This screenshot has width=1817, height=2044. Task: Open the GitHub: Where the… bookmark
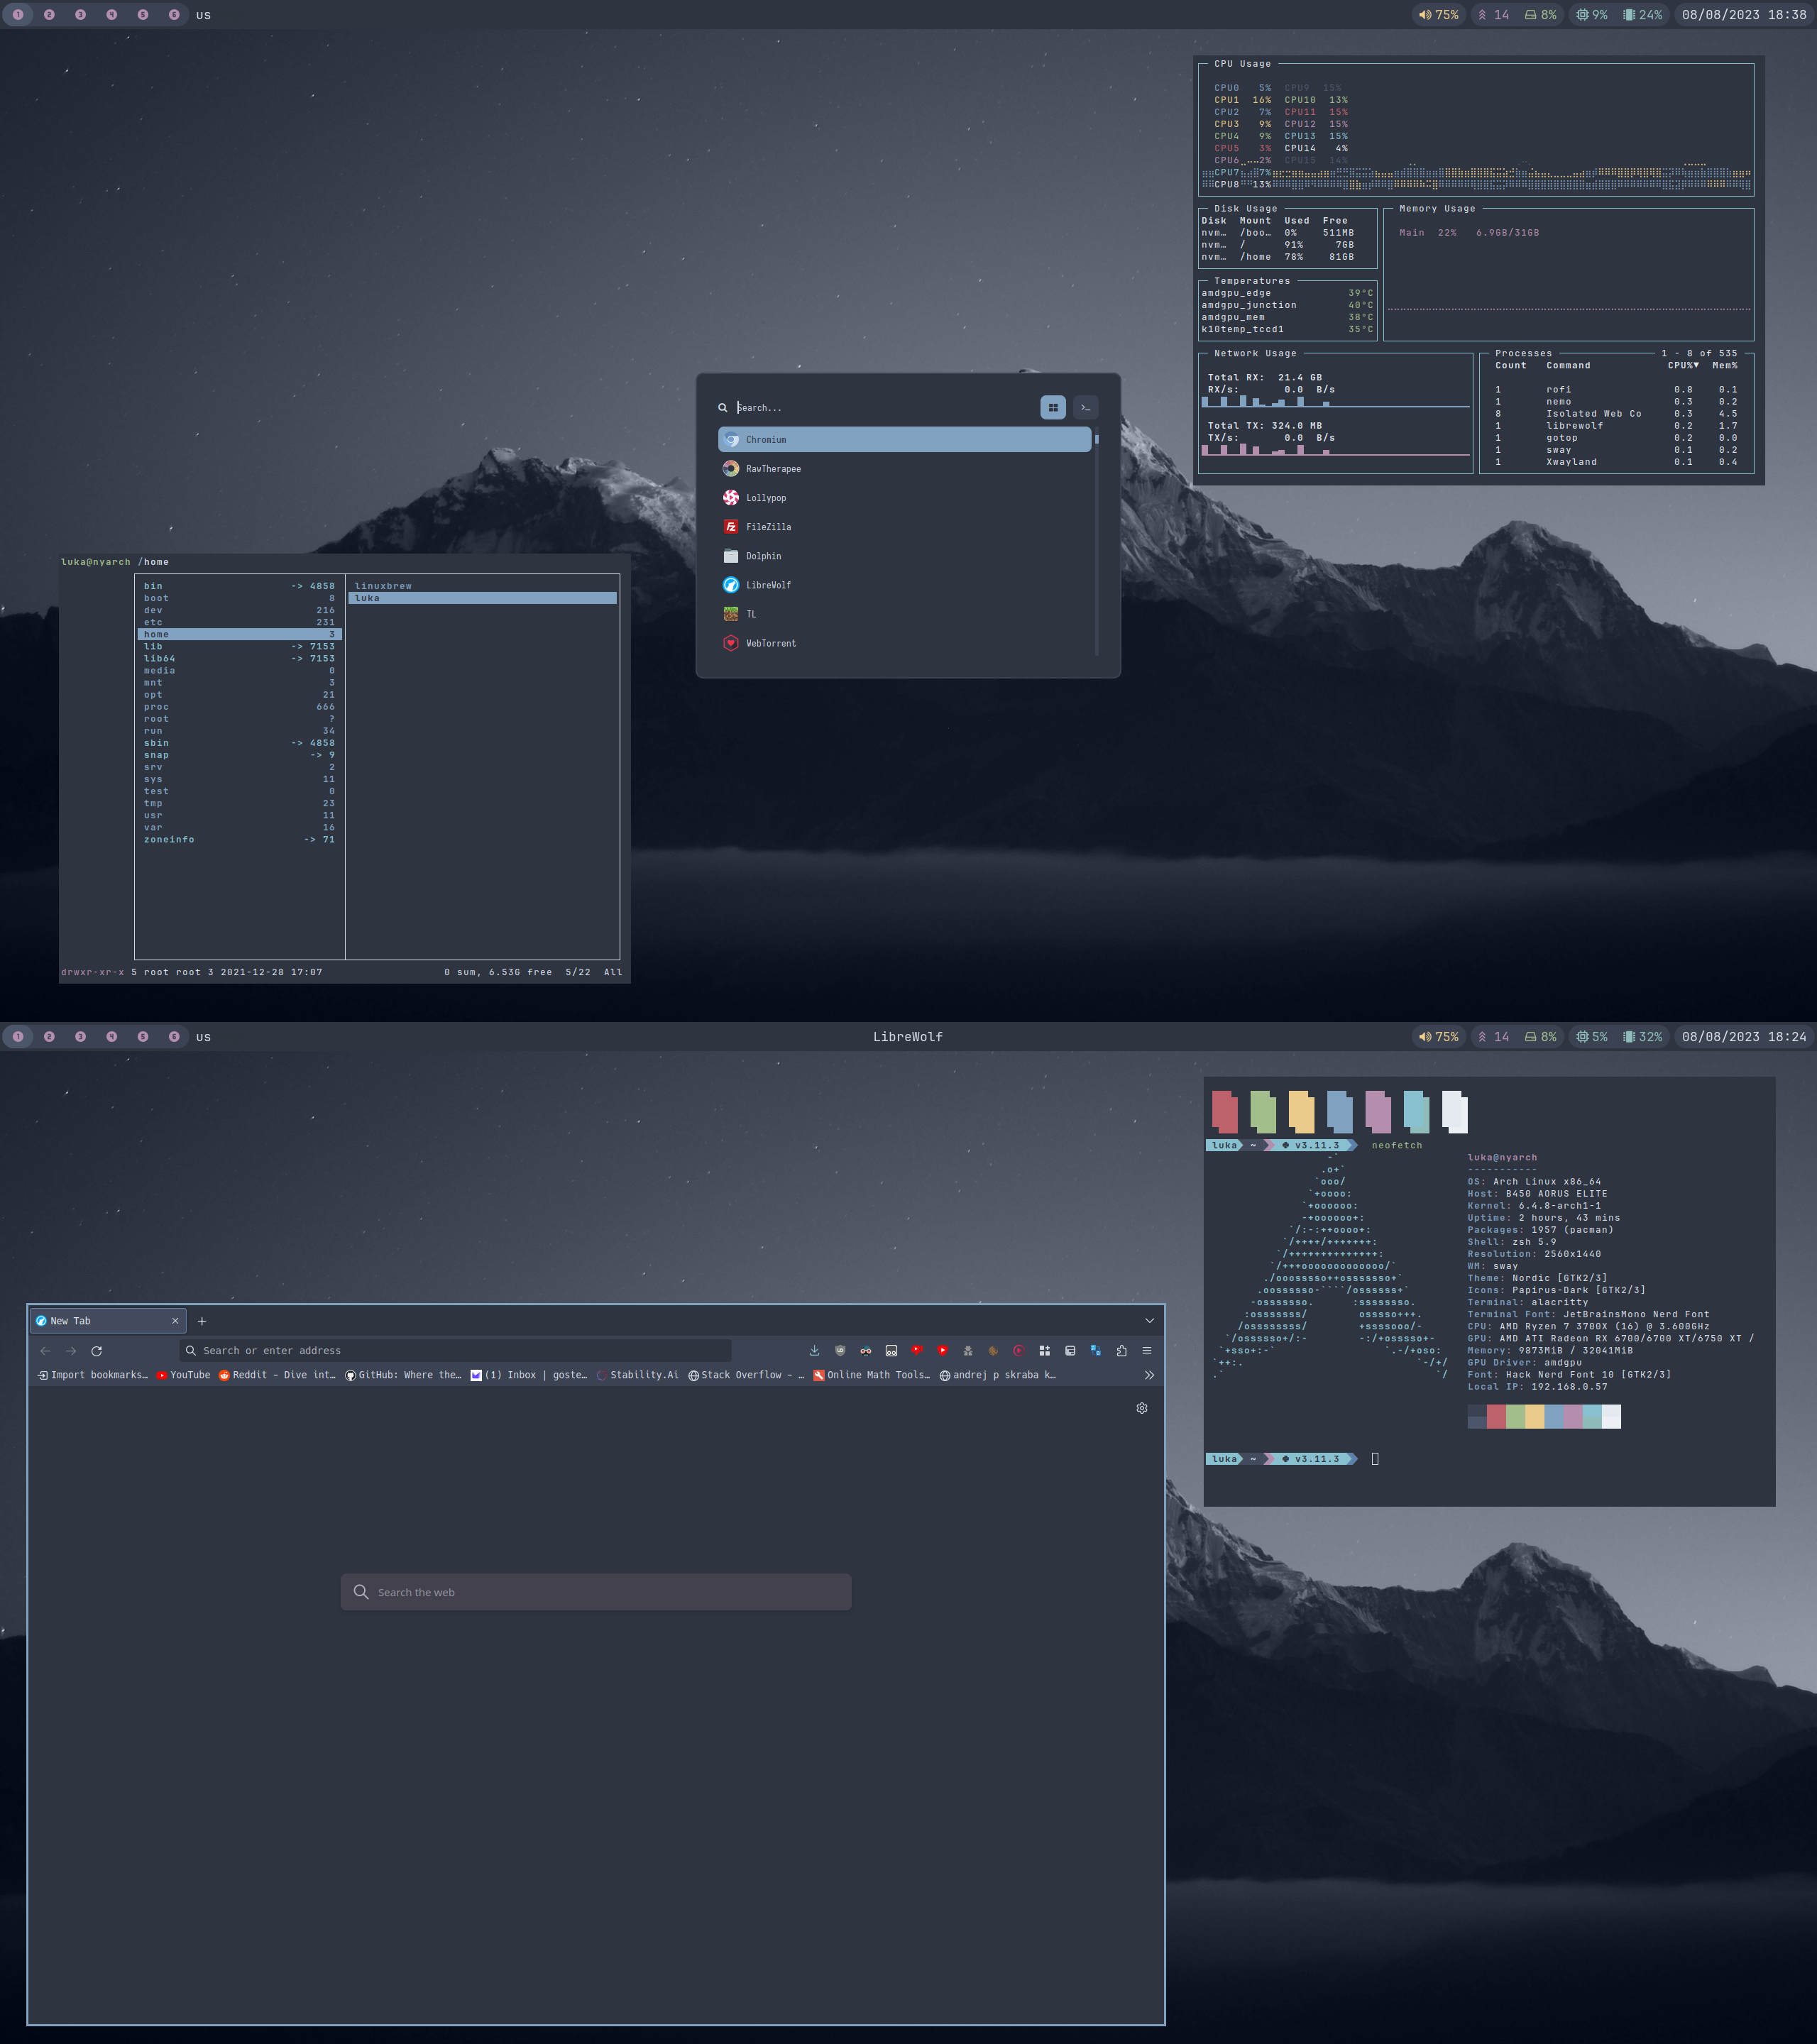(404, 1375)
